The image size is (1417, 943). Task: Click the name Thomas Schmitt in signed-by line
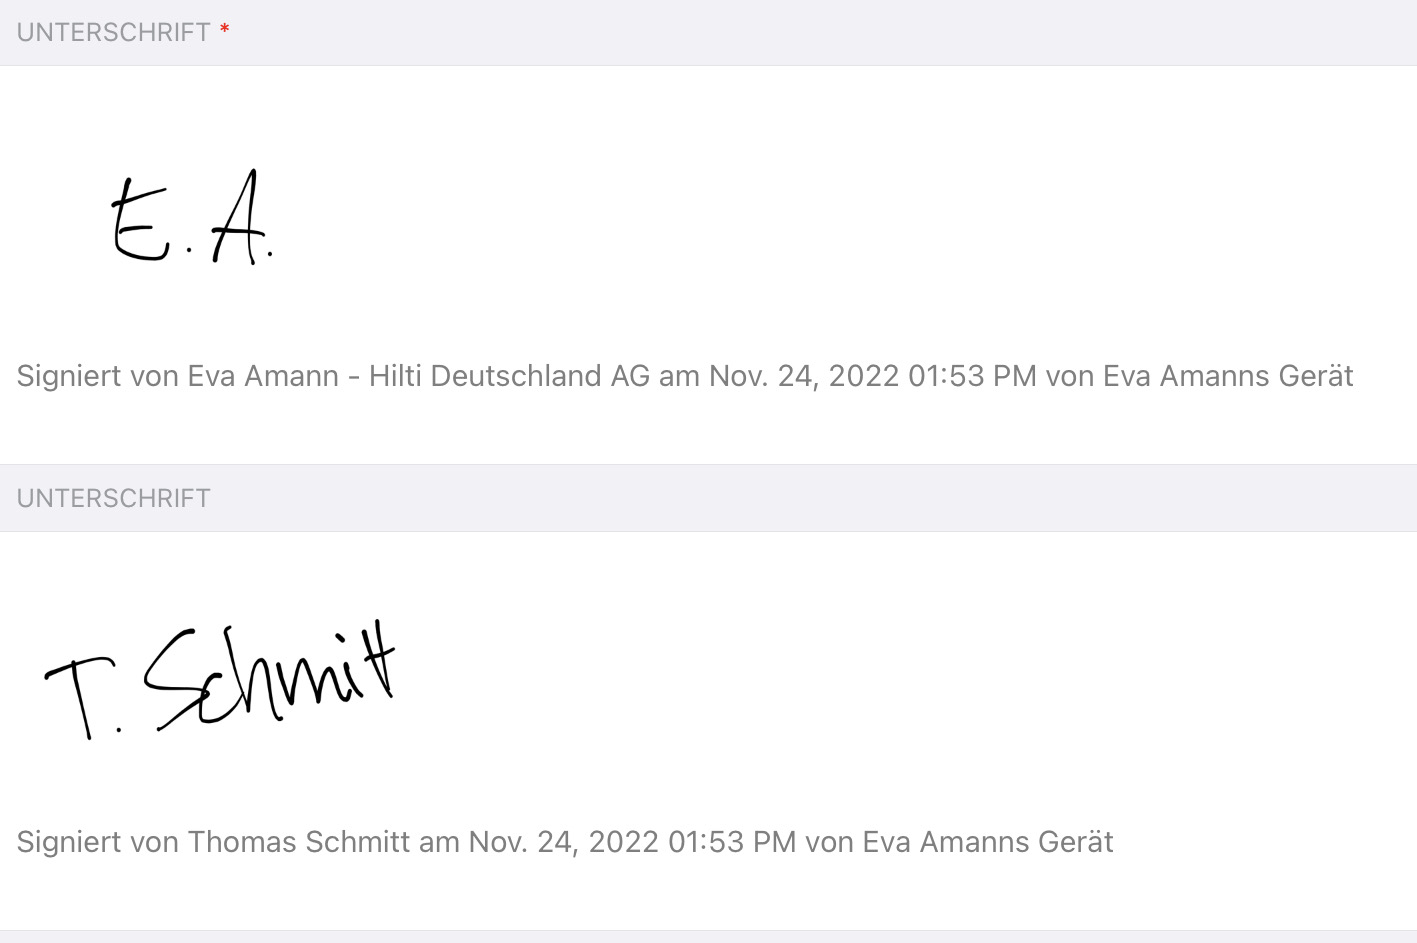click(299, 842)
